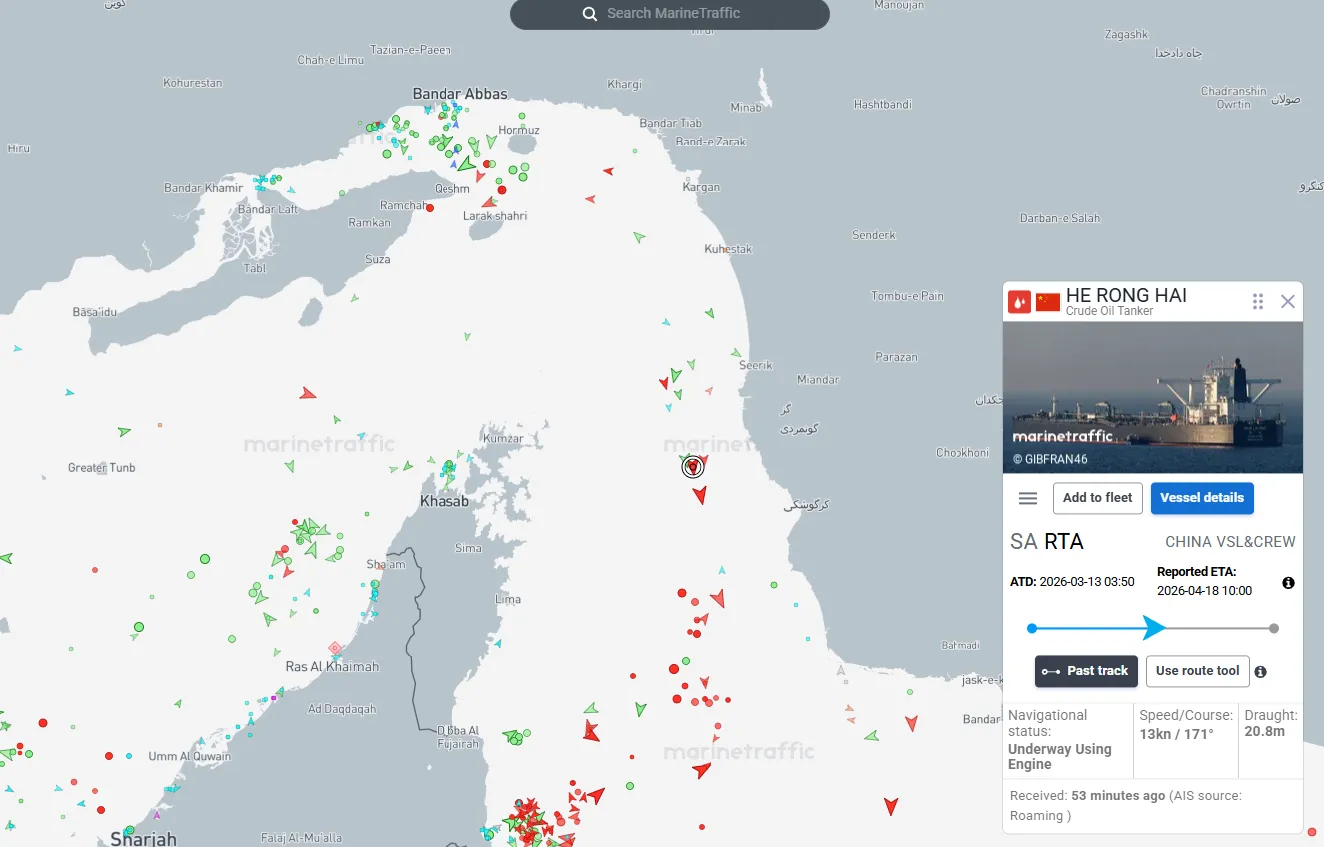Open Vessel details
The height and width of the screenshot is (847, 1324).
click(x=1202, y=498)
